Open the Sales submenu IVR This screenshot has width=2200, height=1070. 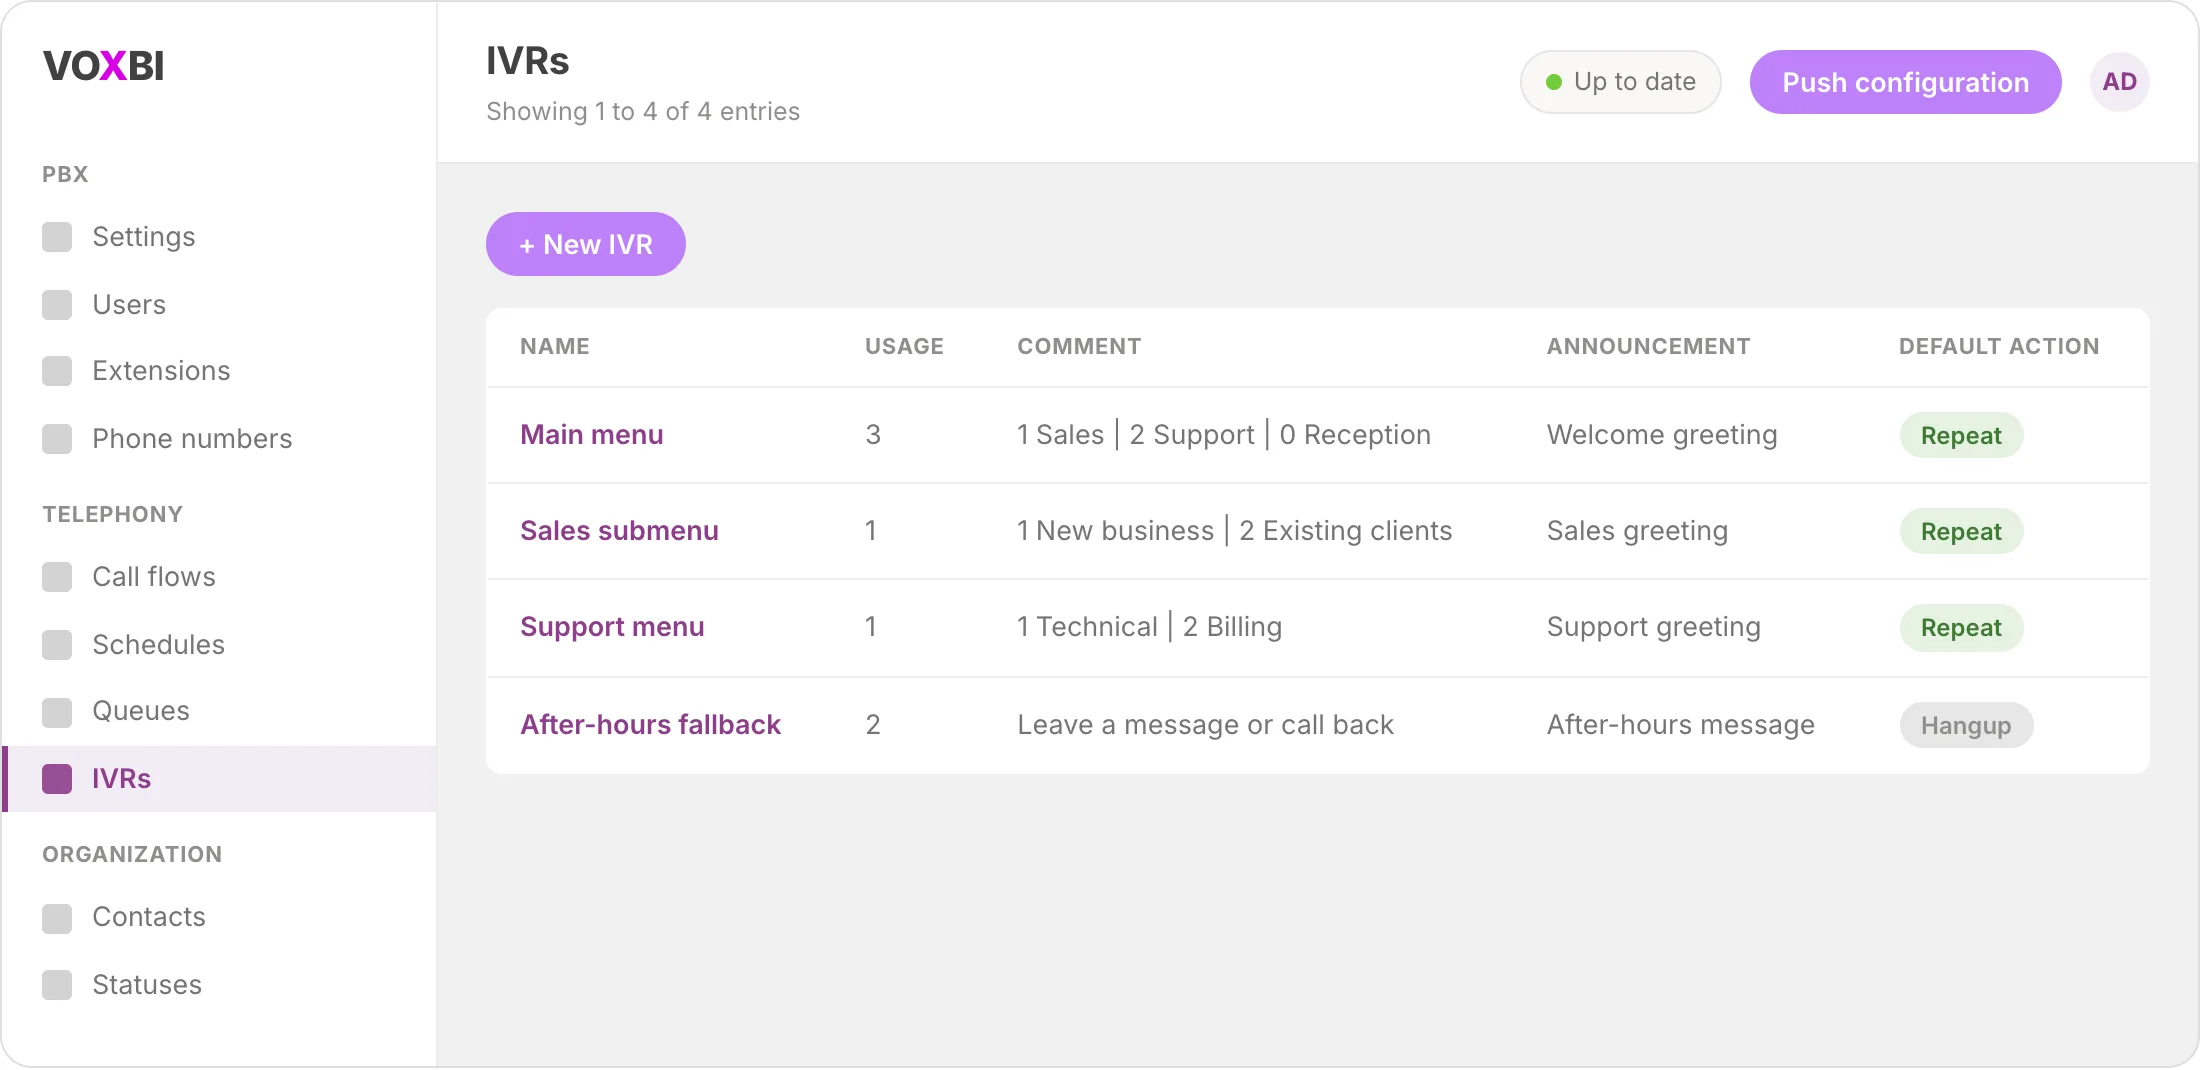tap(619, 531)
